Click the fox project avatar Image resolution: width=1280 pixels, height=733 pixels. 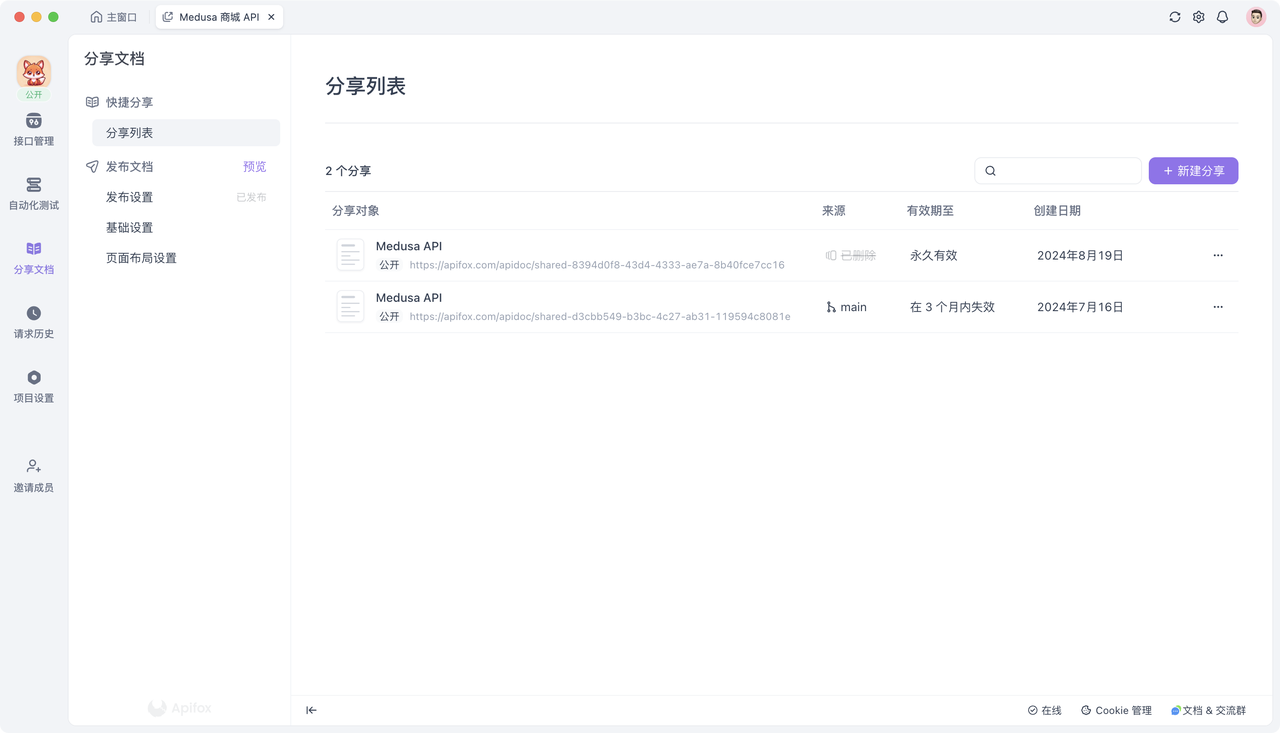click(34, 72)
